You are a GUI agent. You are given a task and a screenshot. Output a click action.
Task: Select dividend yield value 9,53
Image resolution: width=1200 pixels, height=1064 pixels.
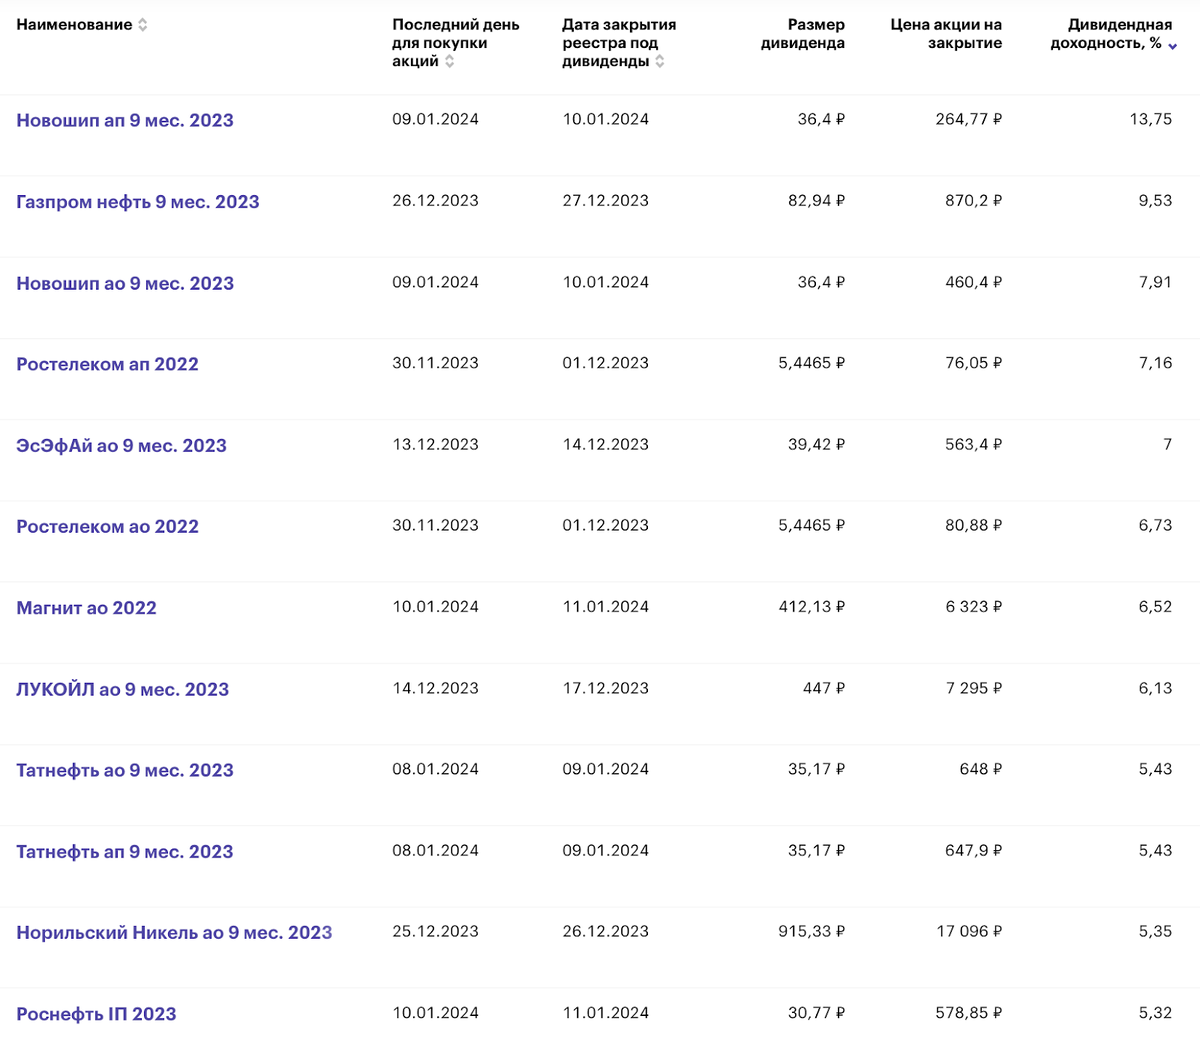click(1155, 201)
